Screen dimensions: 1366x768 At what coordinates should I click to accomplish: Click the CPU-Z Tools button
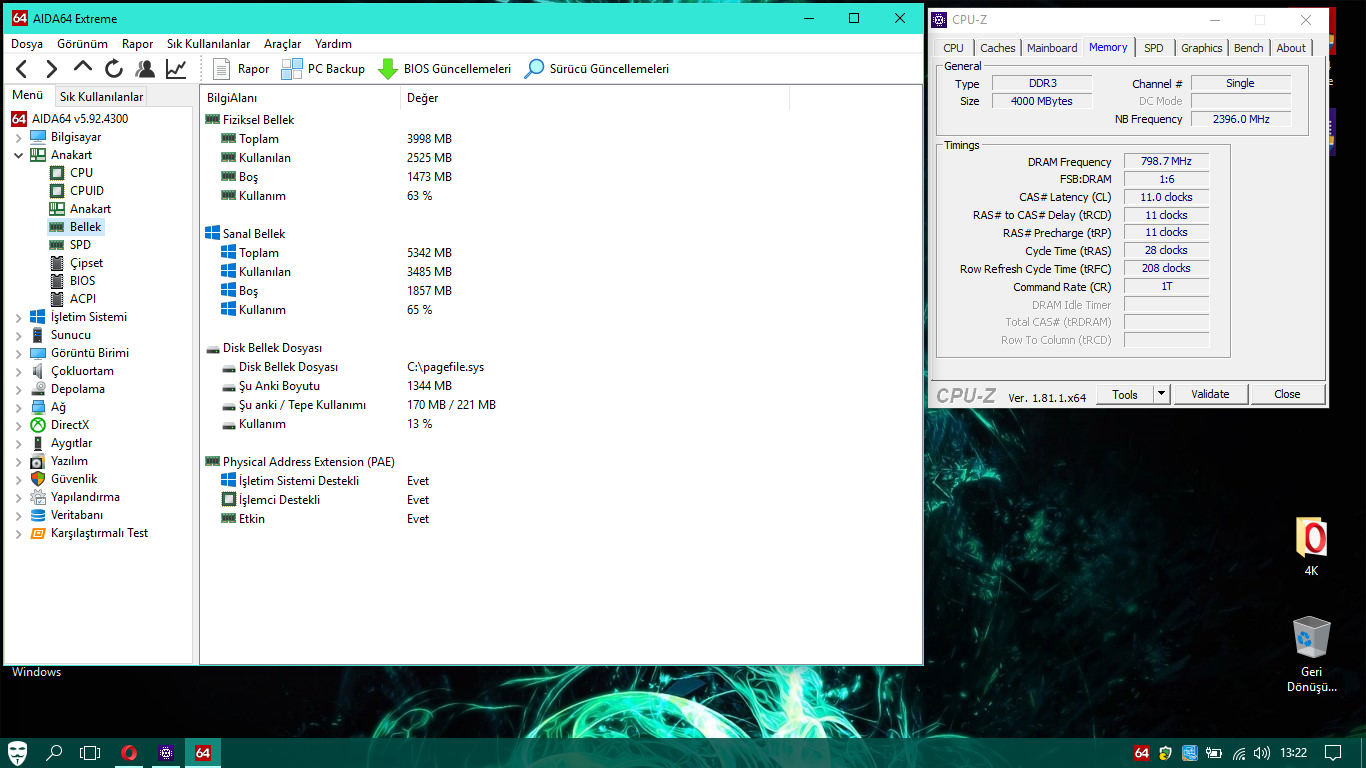[1125, 394]
